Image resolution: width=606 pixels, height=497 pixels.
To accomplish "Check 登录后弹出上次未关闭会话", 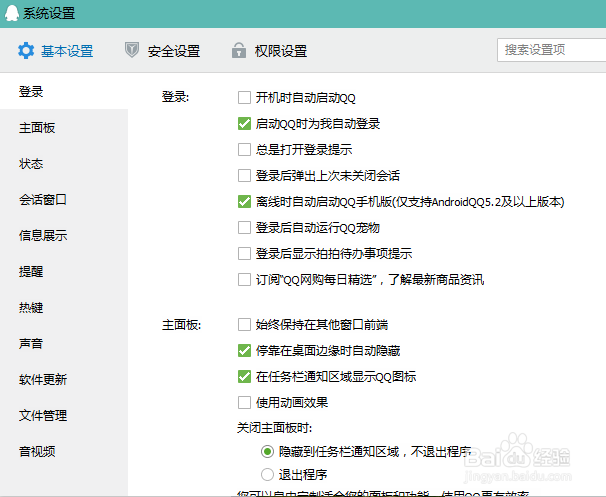I will click(x=244, y=175).
